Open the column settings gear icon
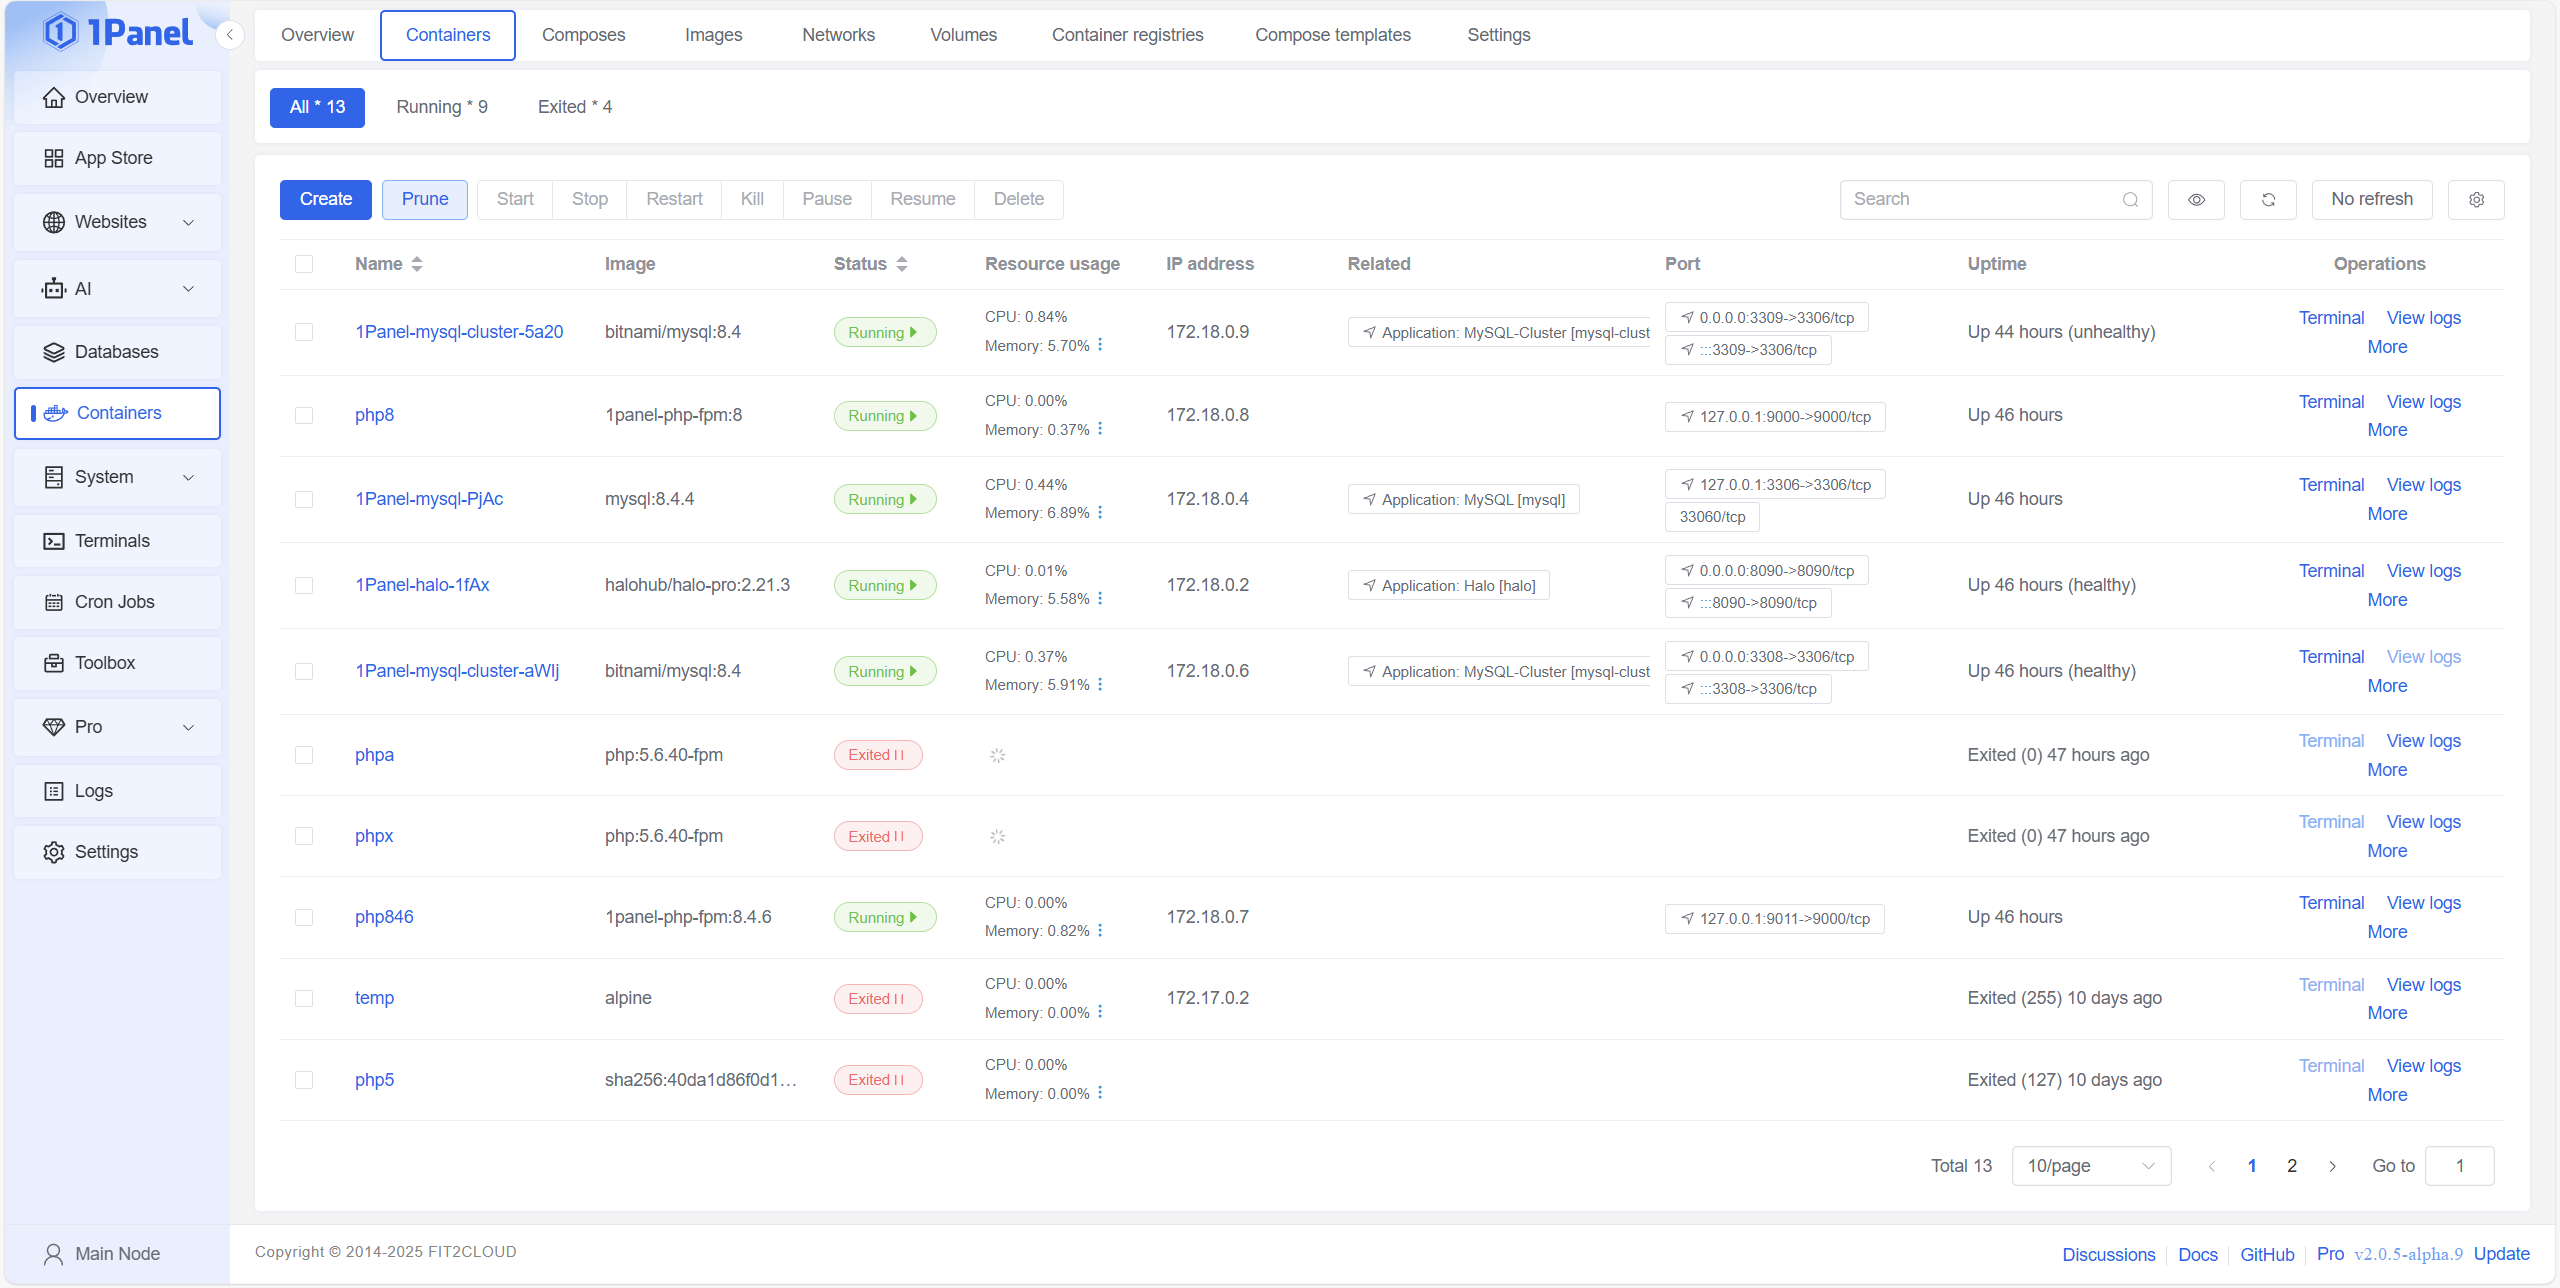 coord(2476,199)
